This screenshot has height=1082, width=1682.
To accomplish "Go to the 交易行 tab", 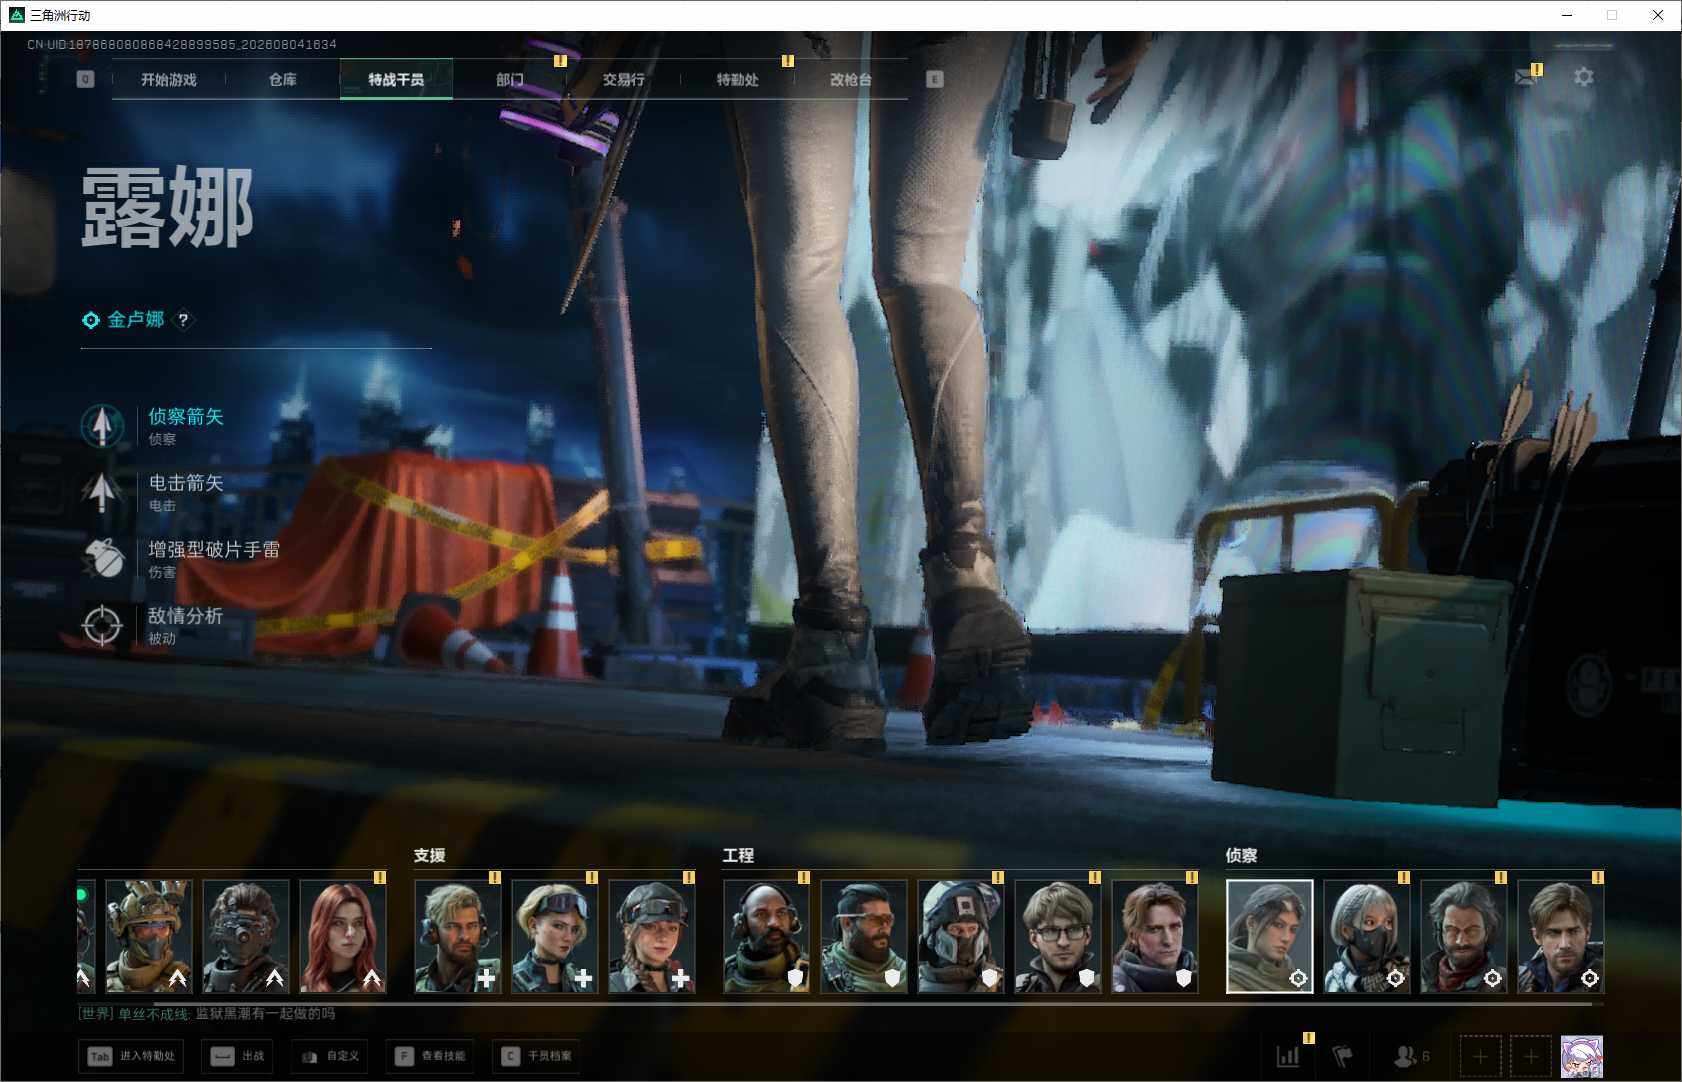I will (623, 79).
